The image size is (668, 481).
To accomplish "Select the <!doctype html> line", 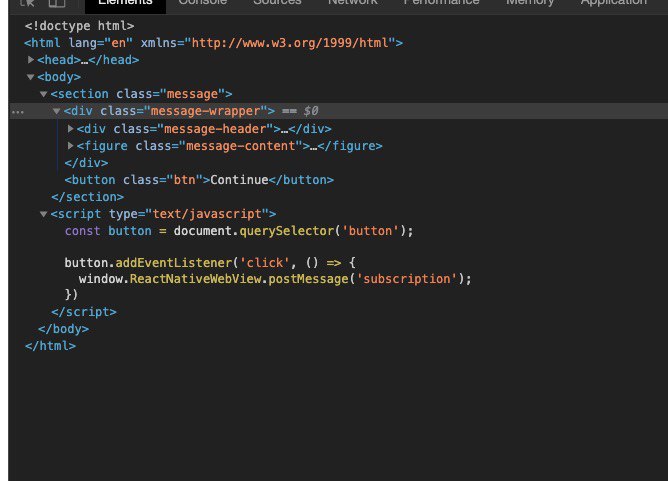I will tap(79, 26).
